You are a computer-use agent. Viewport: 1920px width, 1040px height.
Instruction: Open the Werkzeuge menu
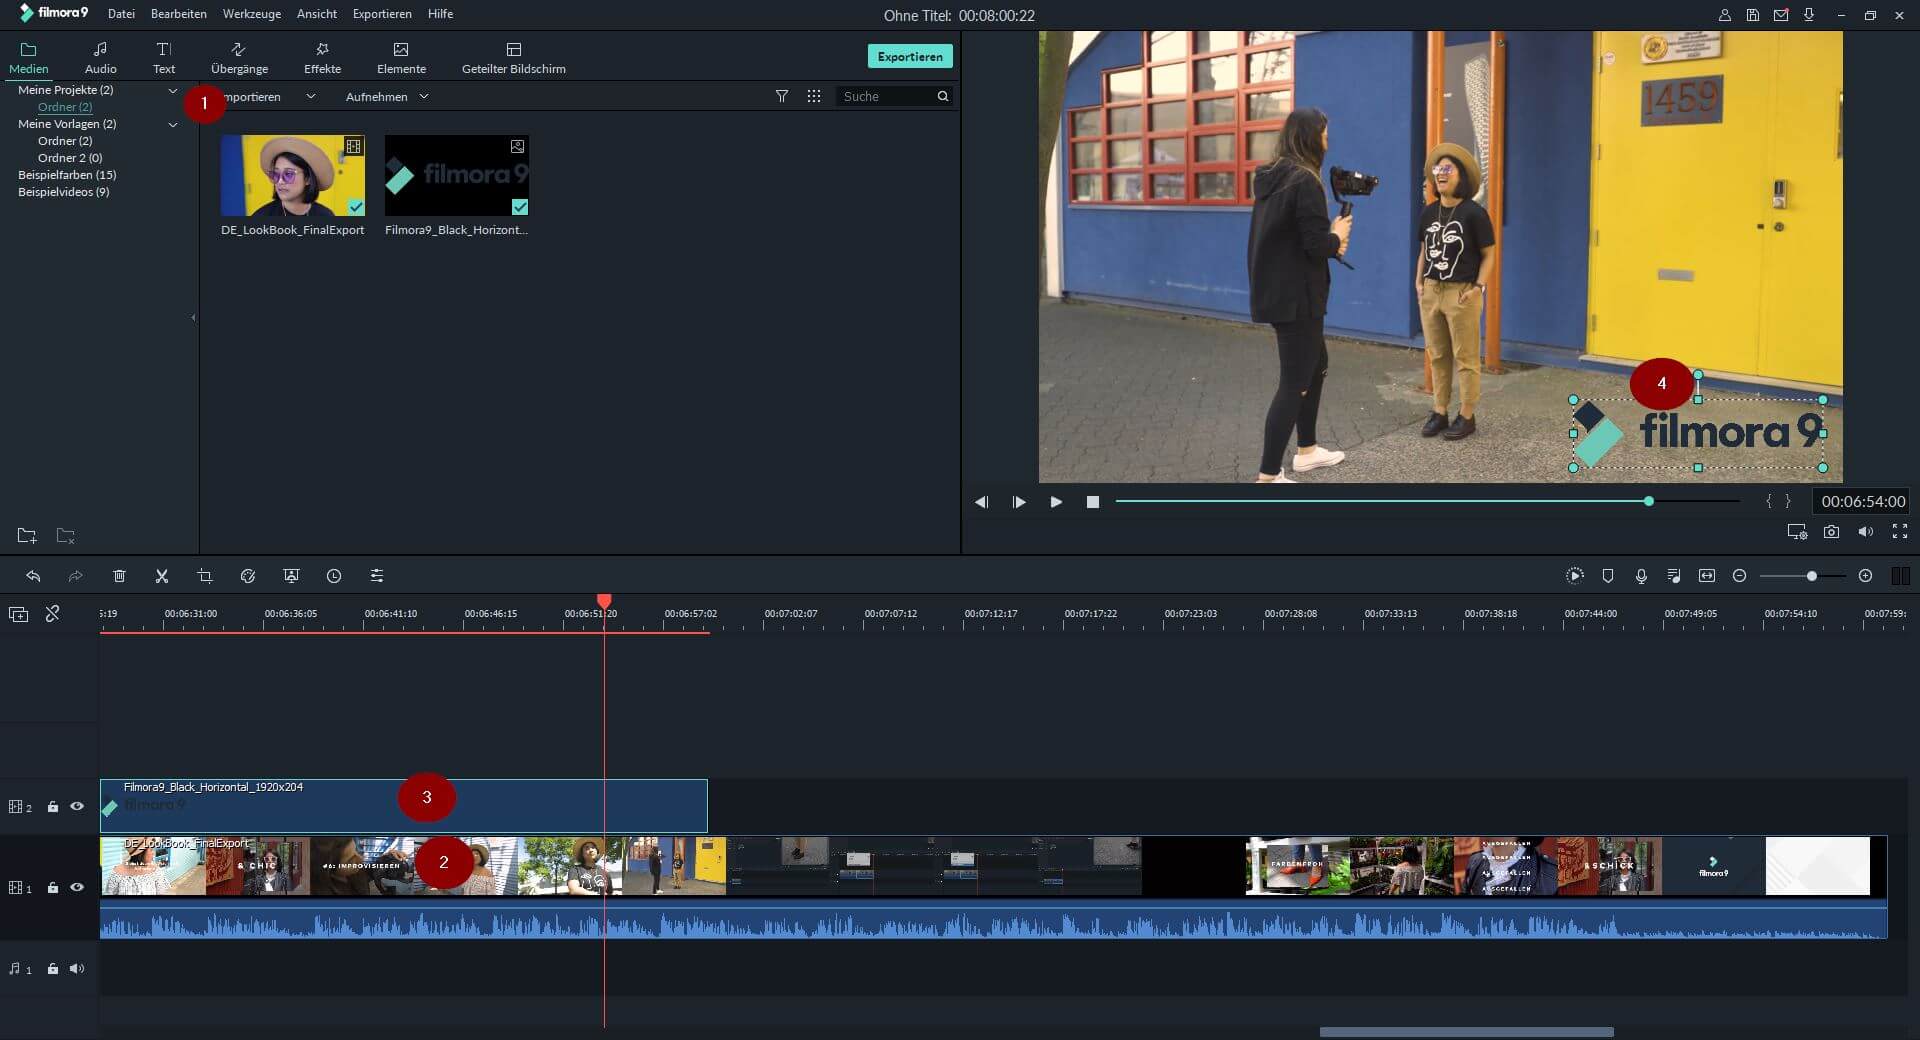coord(252,14)
